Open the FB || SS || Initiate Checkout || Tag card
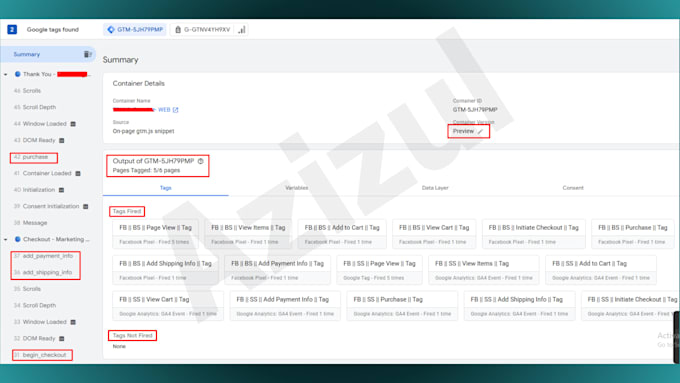The width and height of the screenshot is (680, 383). 630,306
